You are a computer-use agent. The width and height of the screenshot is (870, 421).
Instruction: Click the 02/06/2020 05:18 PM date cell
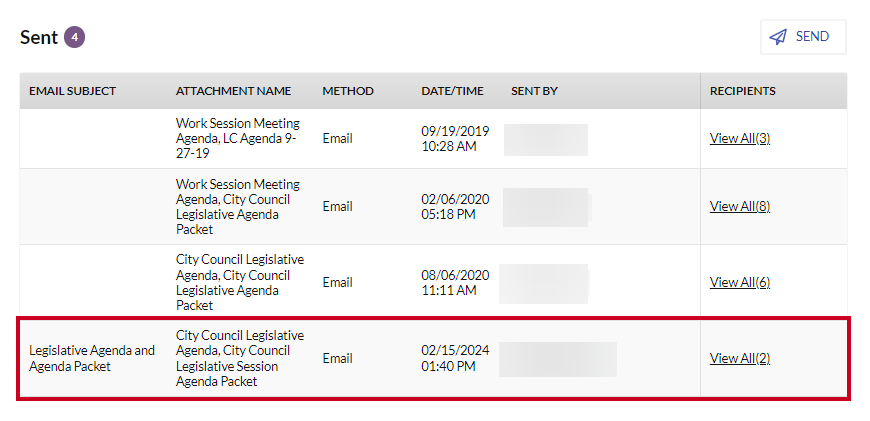455,206
